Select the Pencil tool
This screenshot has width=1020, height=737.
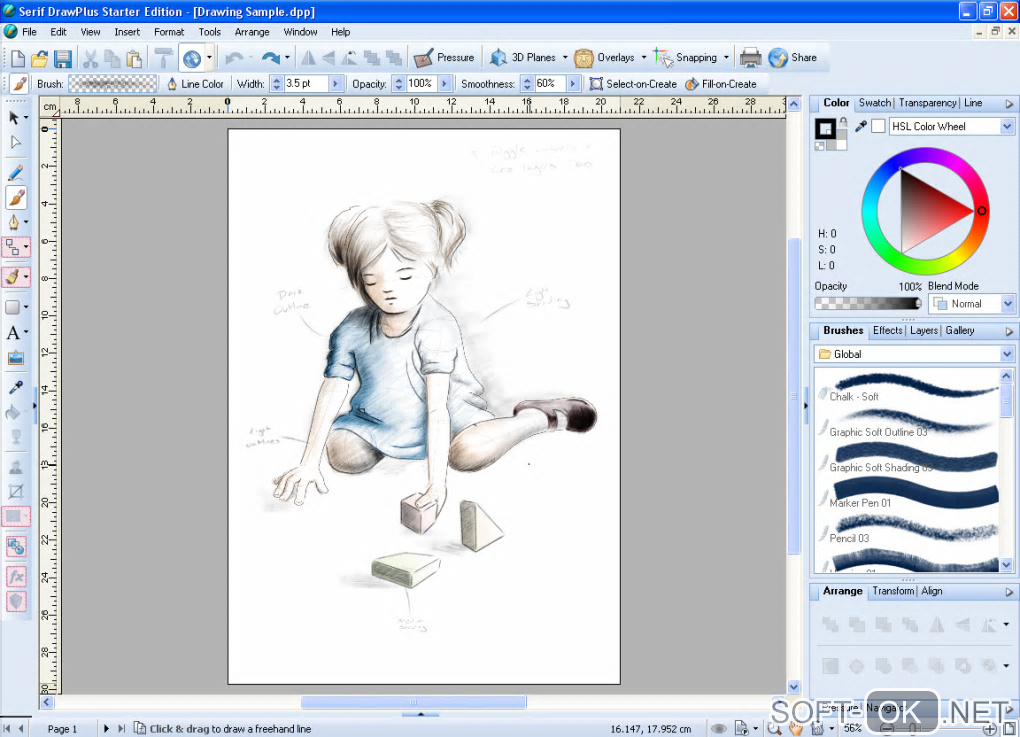coord(15,173)
